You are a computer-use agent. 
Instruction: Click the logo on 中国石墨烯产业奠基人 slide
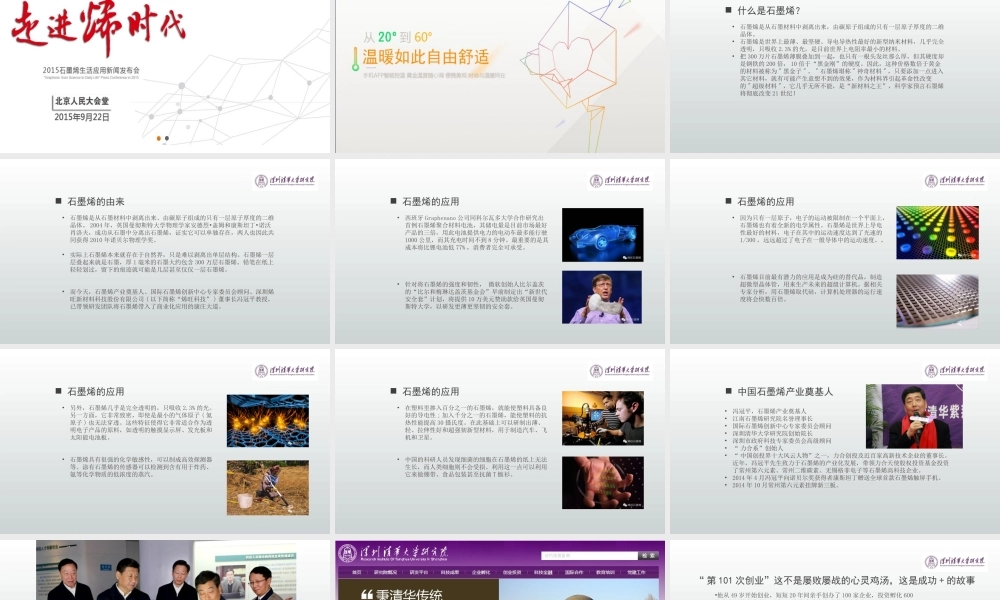point(954,370)
